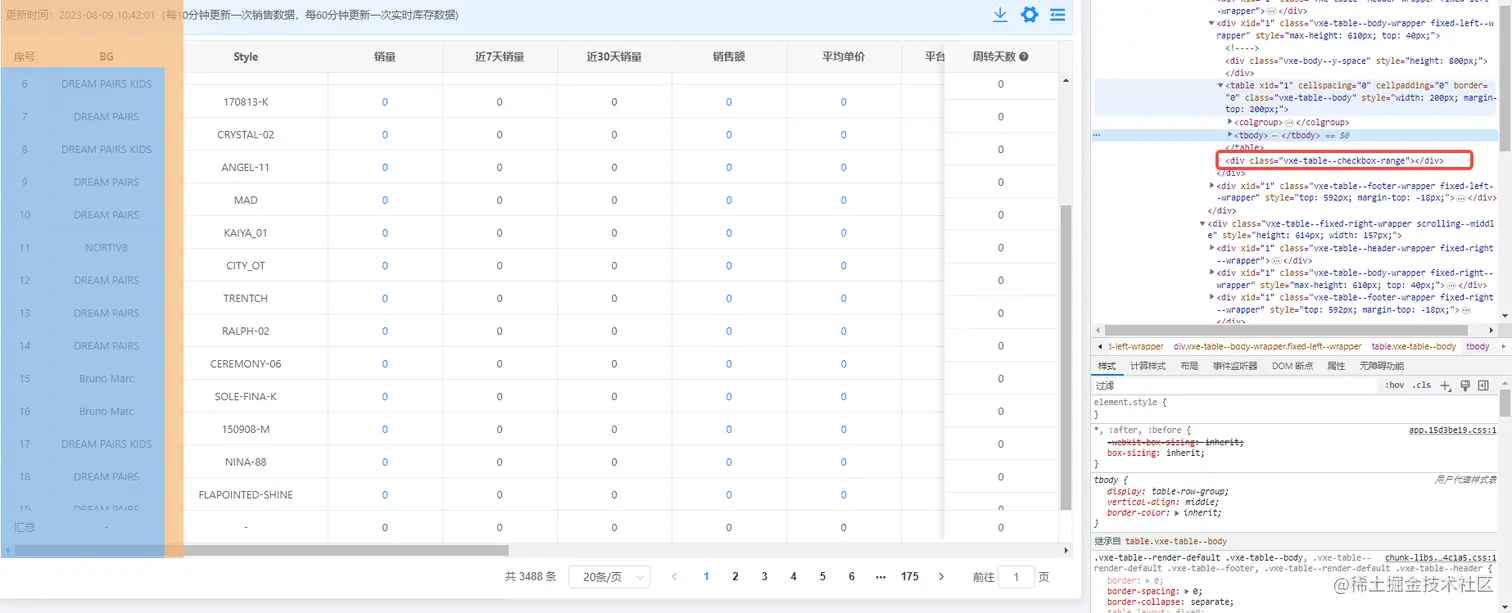Viewport: 1512px width, 613px height.
Task: Click the 前往 page number input field
Action: [x=1016, y=577]
